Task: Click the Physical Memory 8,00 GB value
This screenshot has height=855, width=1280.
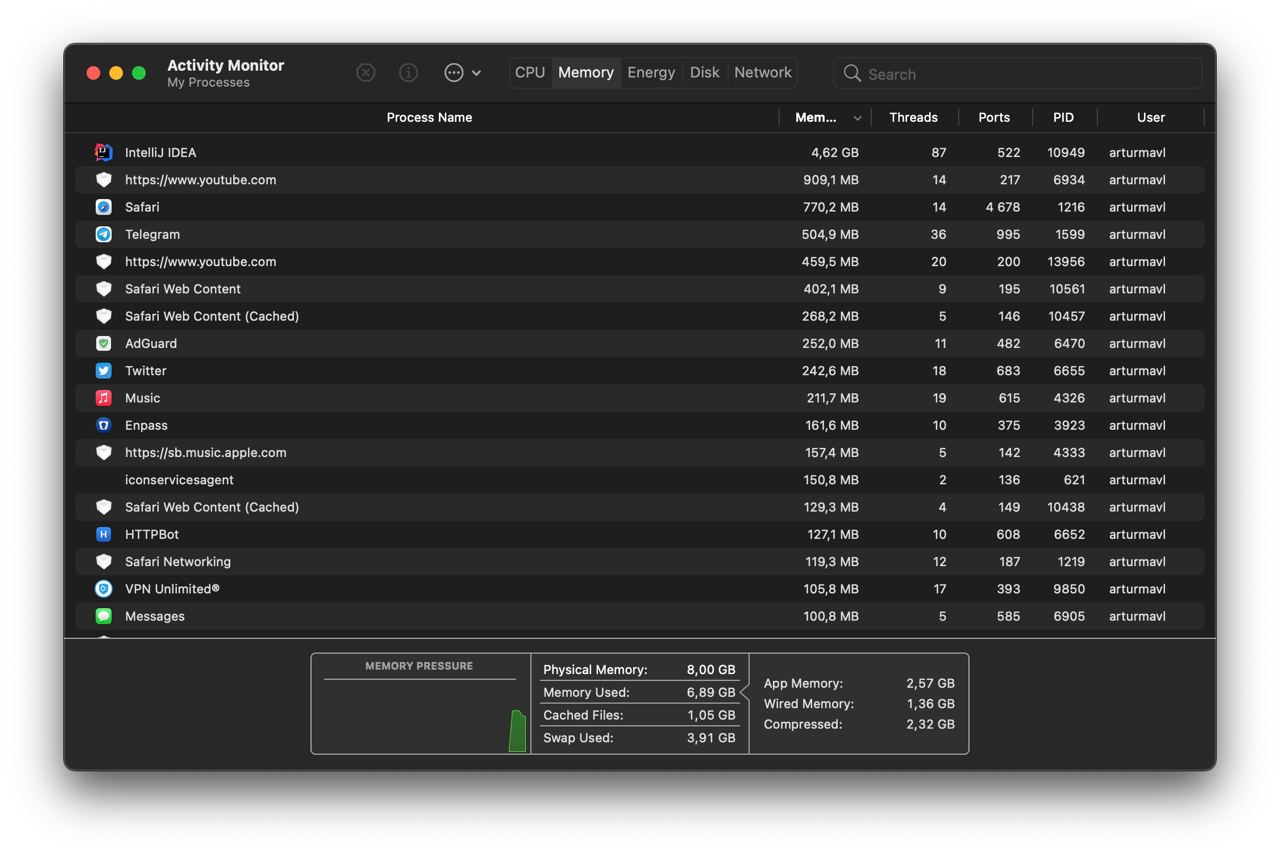Action: click(711, 670)
